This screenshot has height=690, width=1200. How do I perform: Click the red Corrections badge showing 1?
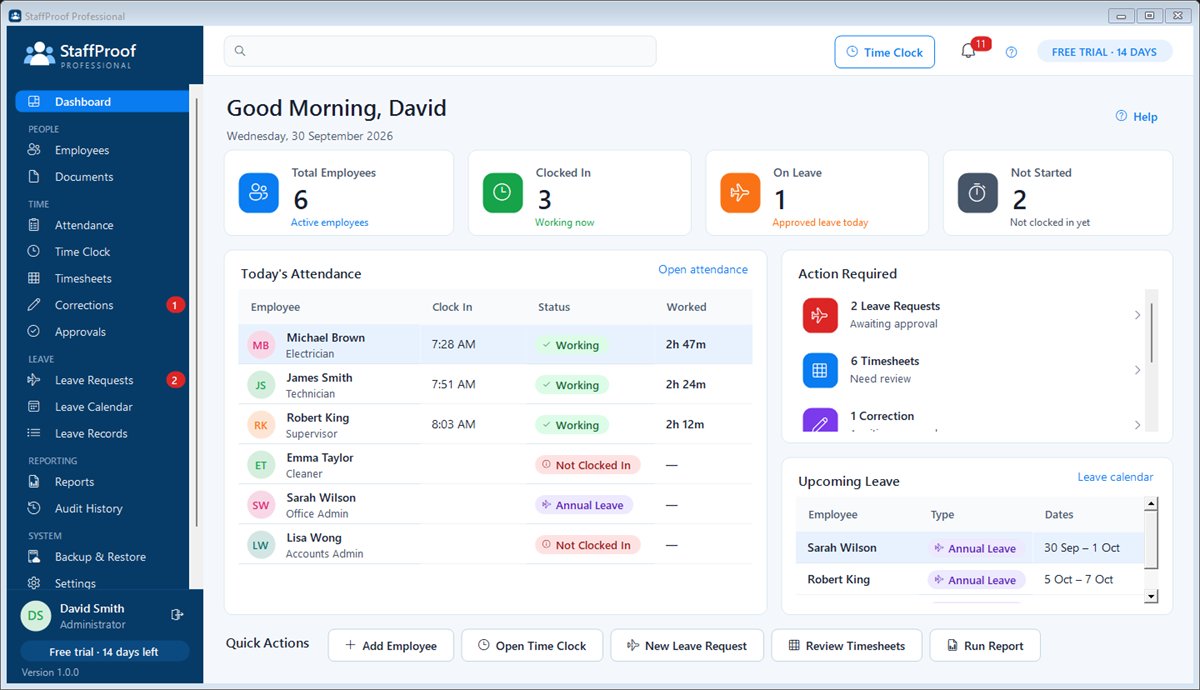click(175, 305)
